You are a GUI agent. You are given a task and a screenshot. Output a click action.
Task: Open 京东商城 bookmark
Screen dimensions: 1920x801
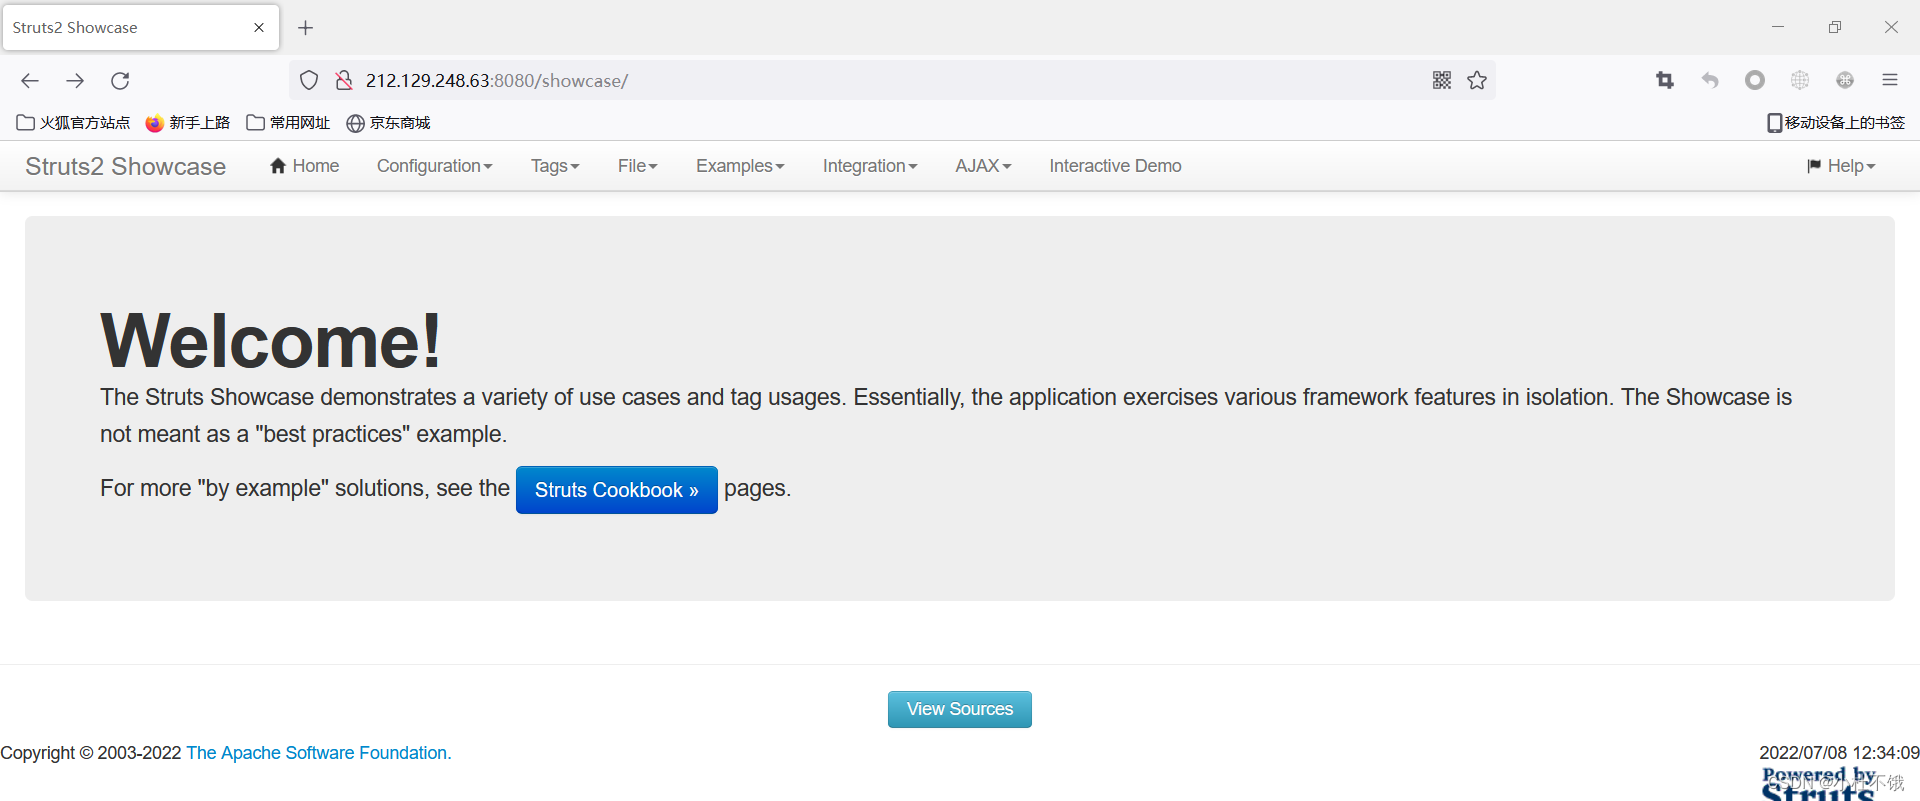[x=388, y=123]
